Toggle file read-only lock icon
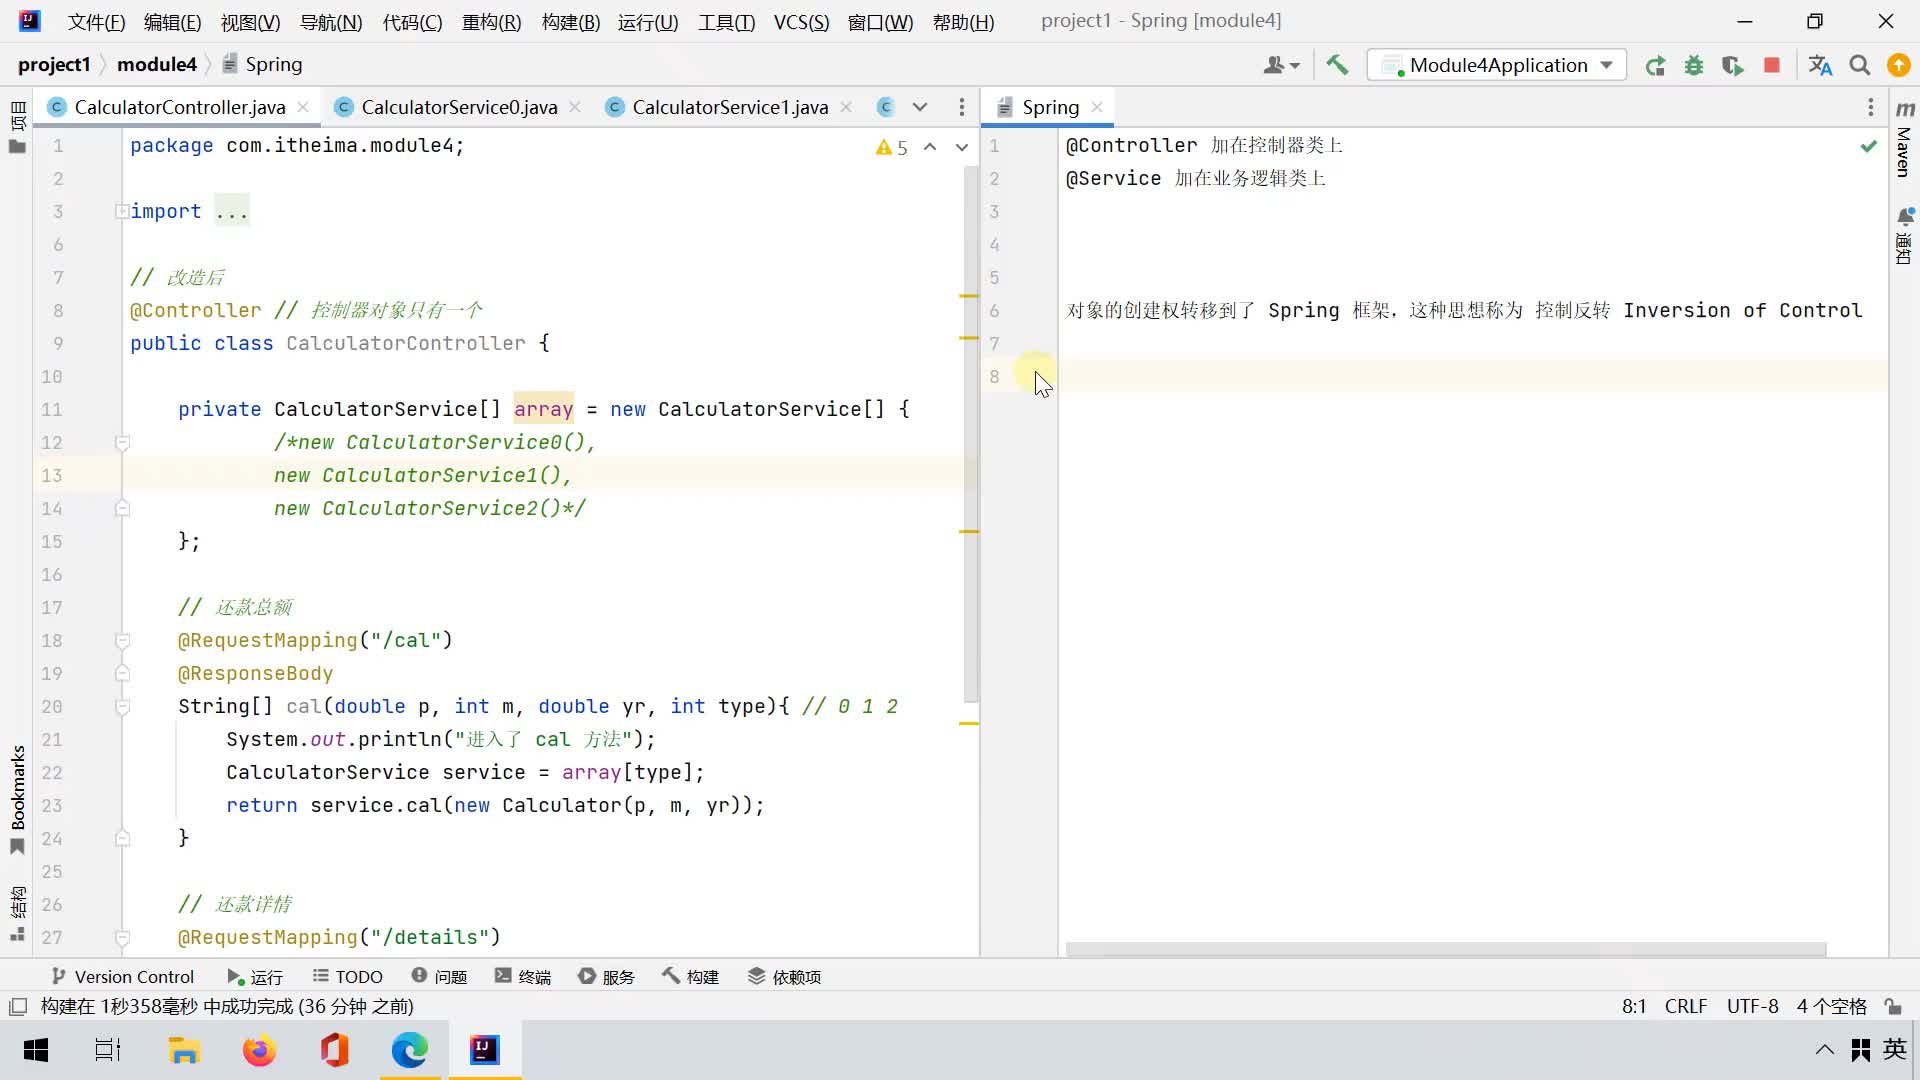1920x1080 pixels. click(1892, 1006)
